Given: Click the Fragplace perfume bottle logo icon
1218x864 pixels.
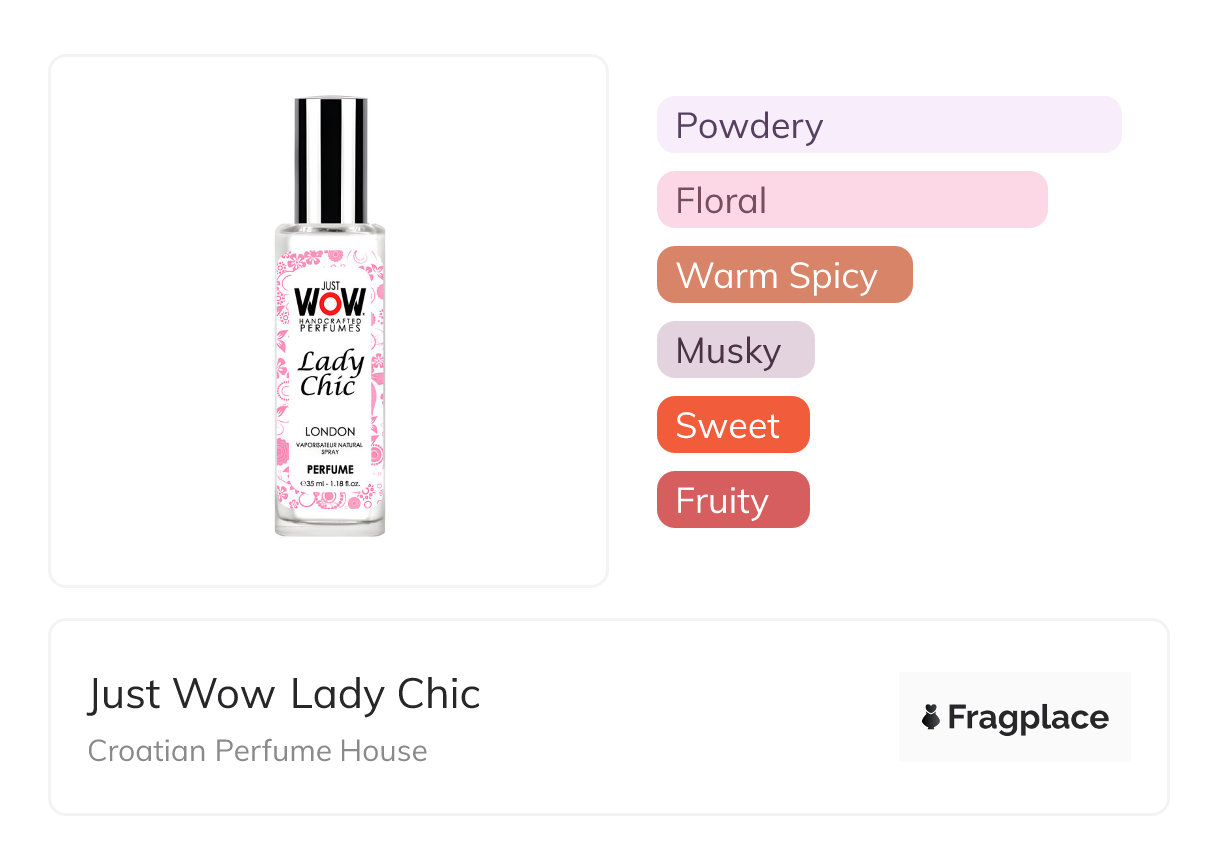Looking at the screenshot, I should pos(931,717).
